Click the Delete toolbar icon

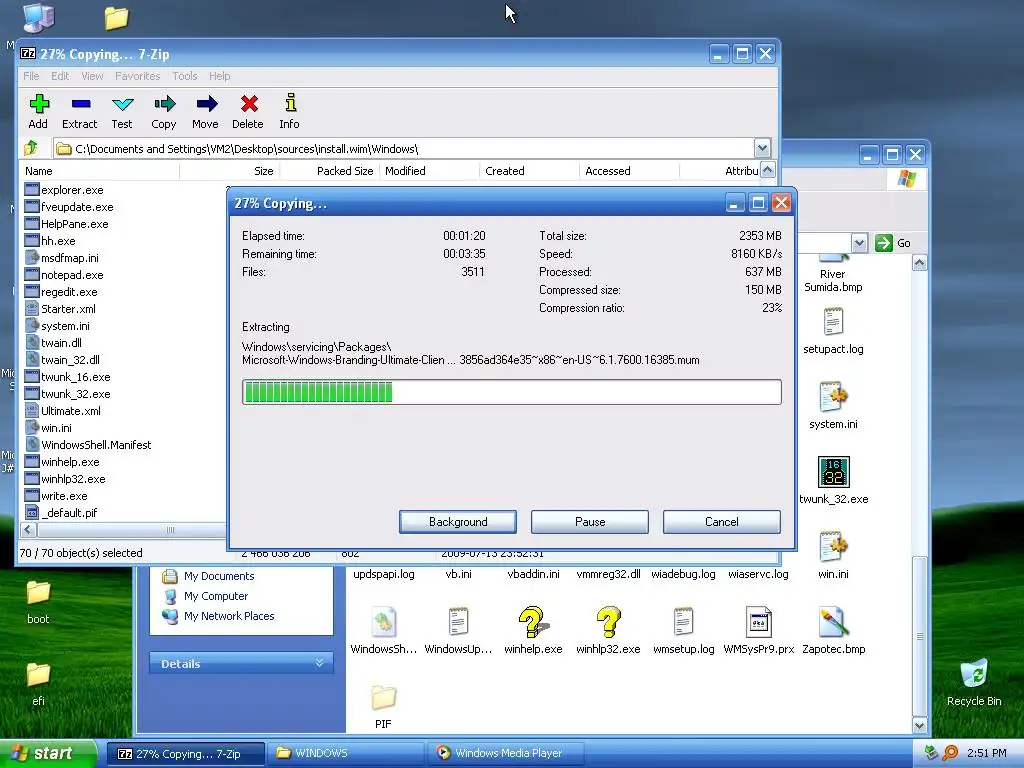pos(248,111)
